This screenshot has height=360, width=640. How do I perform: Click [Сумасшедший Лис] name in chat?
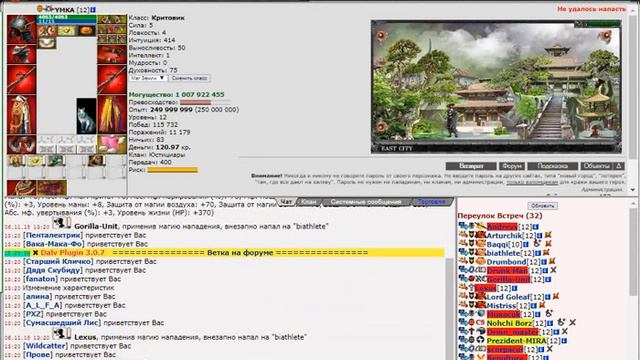tap(62, 323)
